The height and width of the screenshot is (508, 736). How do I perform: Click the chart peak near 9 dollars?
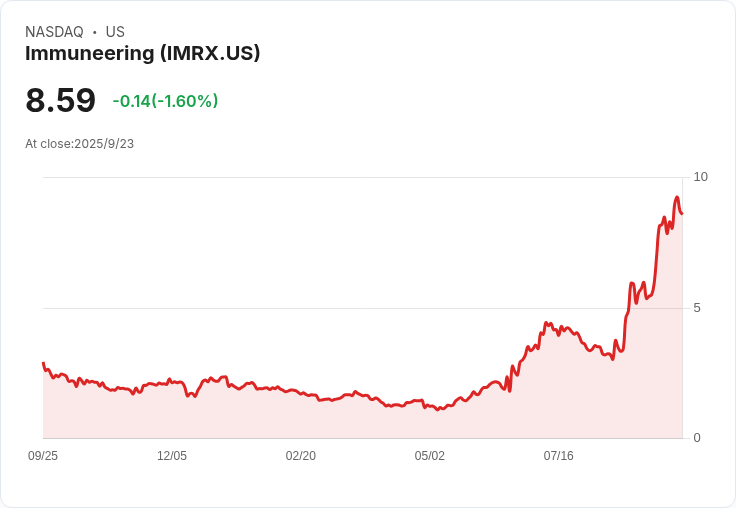point(677,197)
